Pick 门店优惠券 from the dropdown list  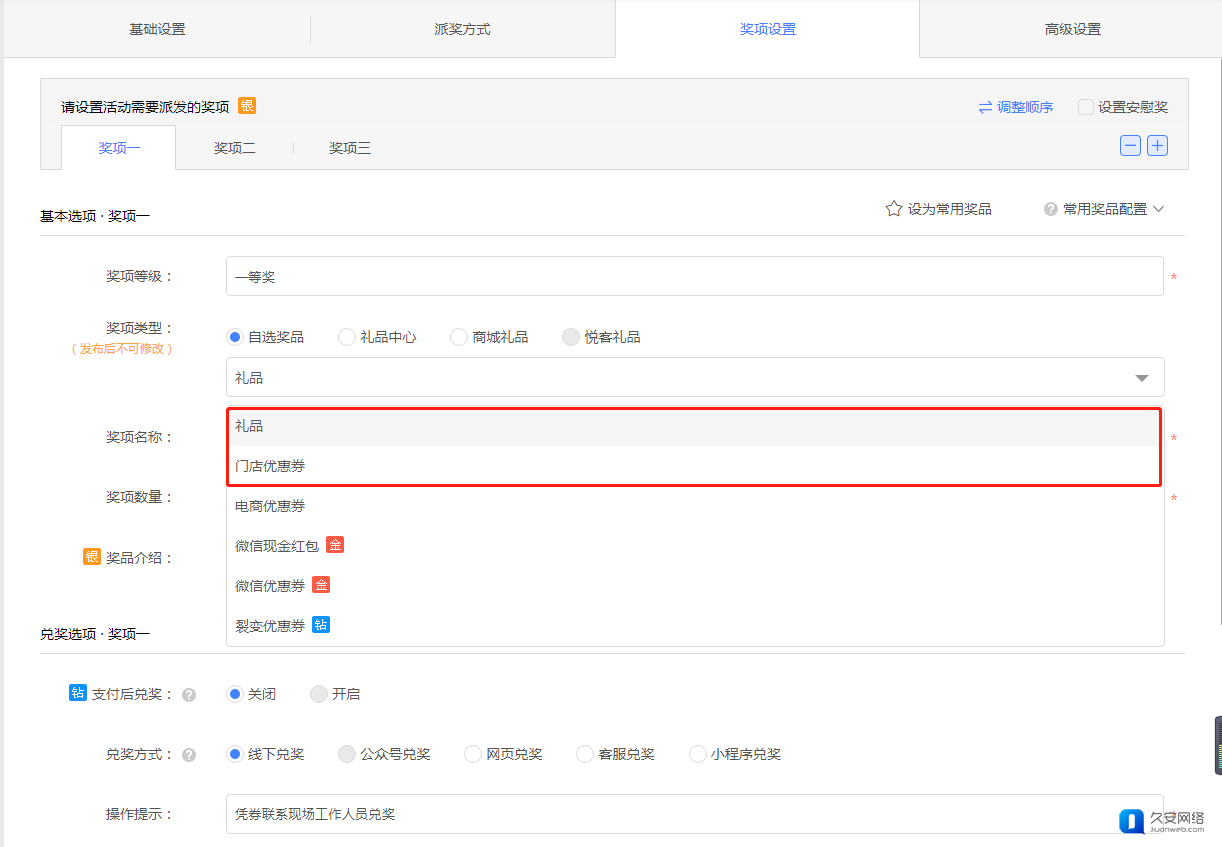[695, 466]
